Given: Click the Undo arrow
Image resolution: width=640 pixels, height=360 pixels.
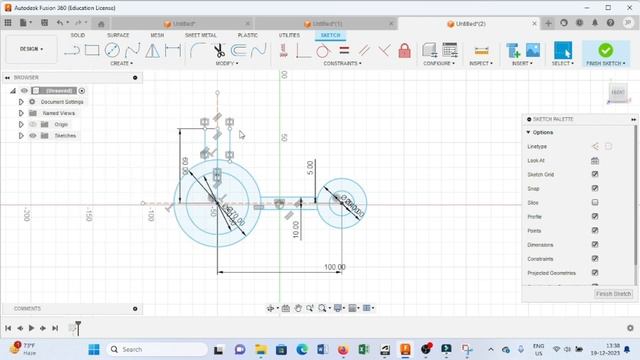Looking at the screenshot, I should (x=60, y=23).
